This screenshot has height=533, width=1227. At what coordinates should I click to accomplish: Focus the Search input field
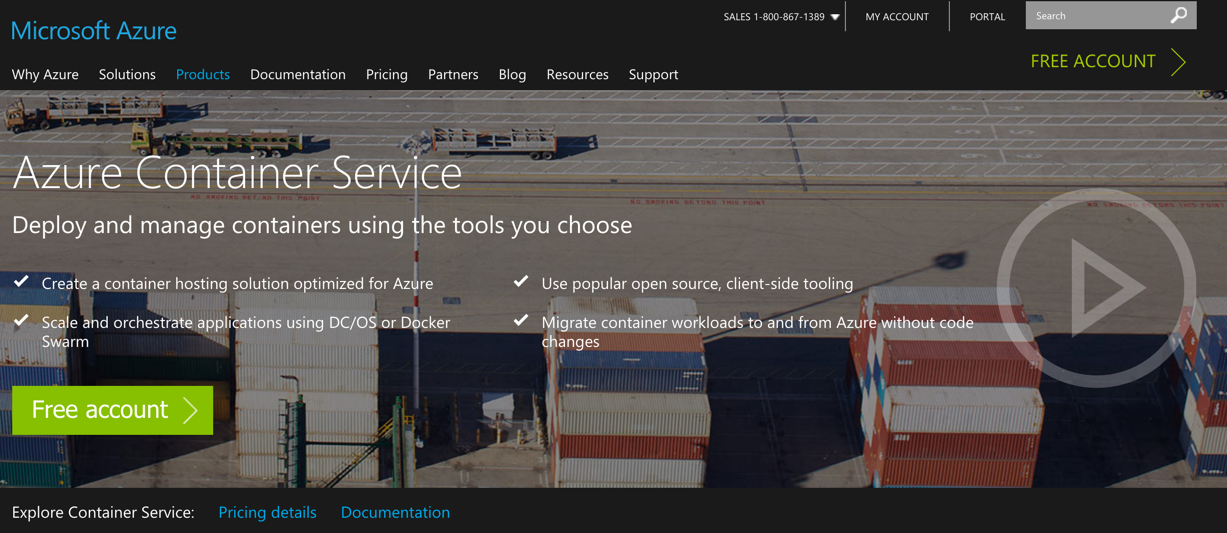(x=1097, y=16)
